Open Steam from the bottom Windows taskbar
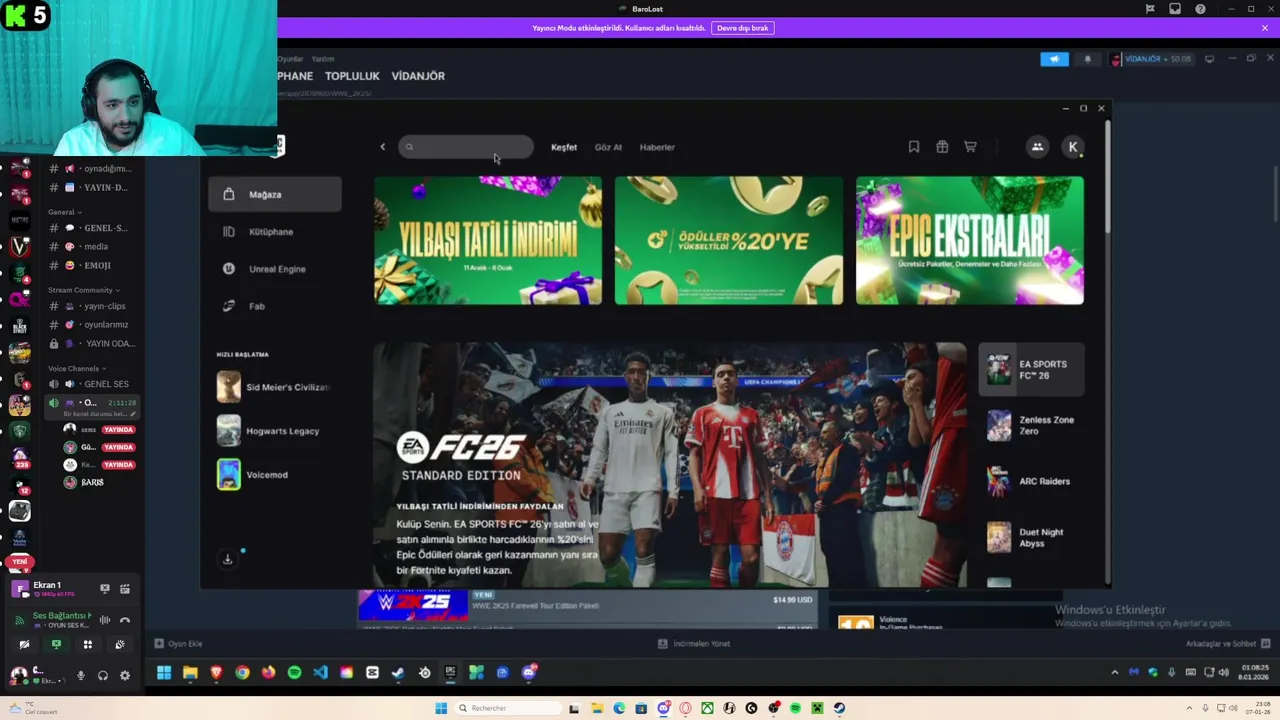1280x720 pixels. [839, 708]
